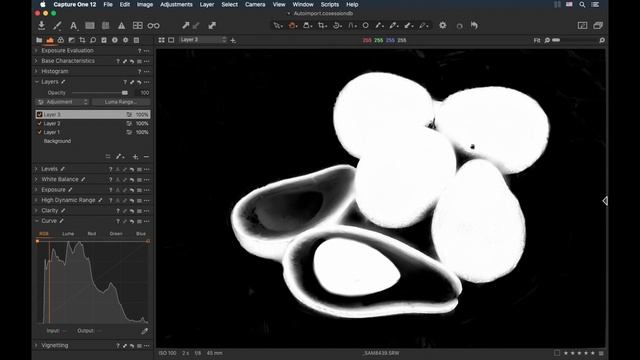Expand the Exposure Evaluation tool

point(36,51)
